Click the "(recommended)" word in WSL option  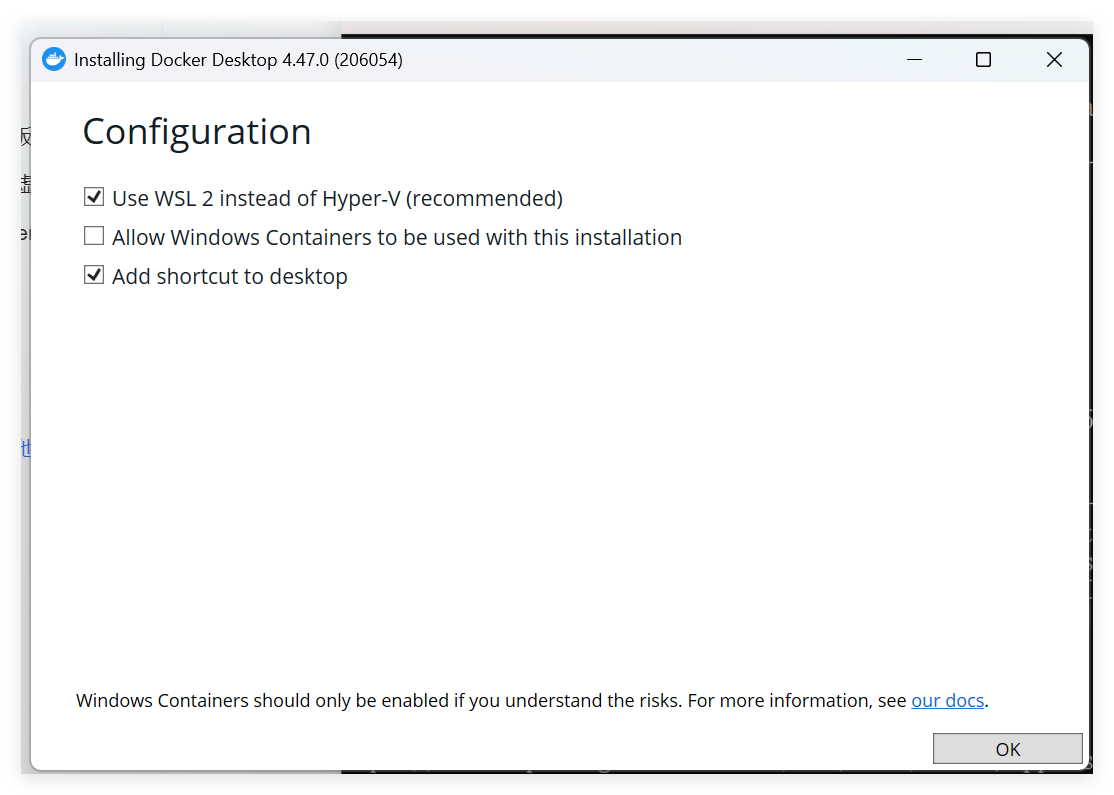point(484,198)
